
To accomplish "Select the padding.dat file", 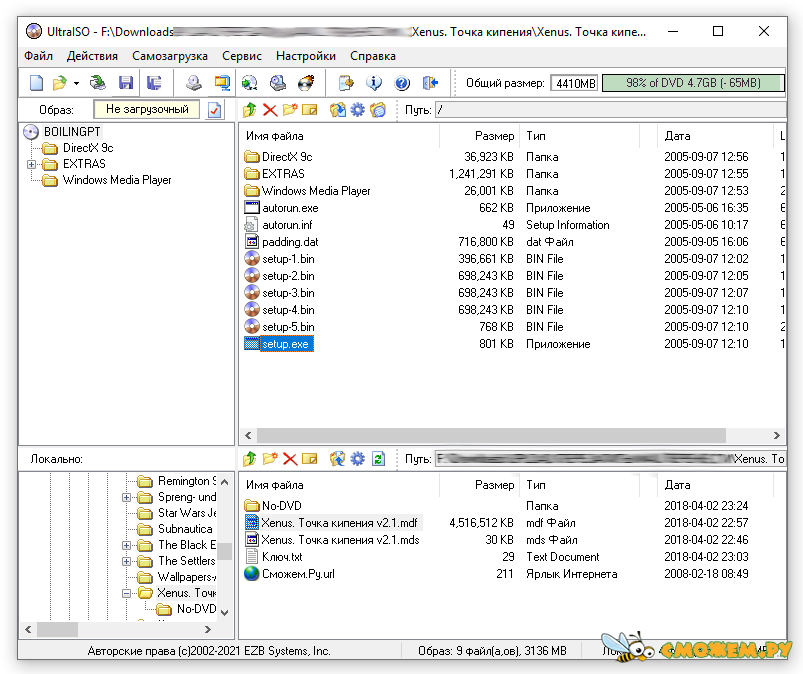I will click(x=290, y=242).
